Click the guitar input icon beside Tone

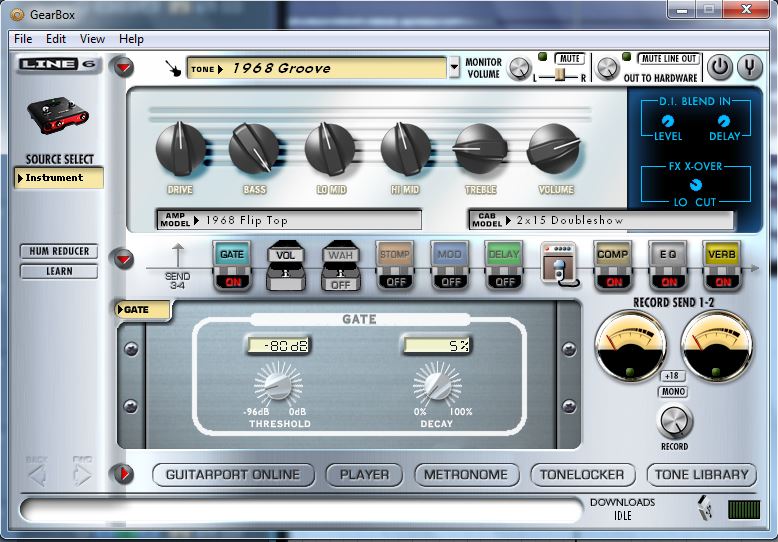[173, 68]
